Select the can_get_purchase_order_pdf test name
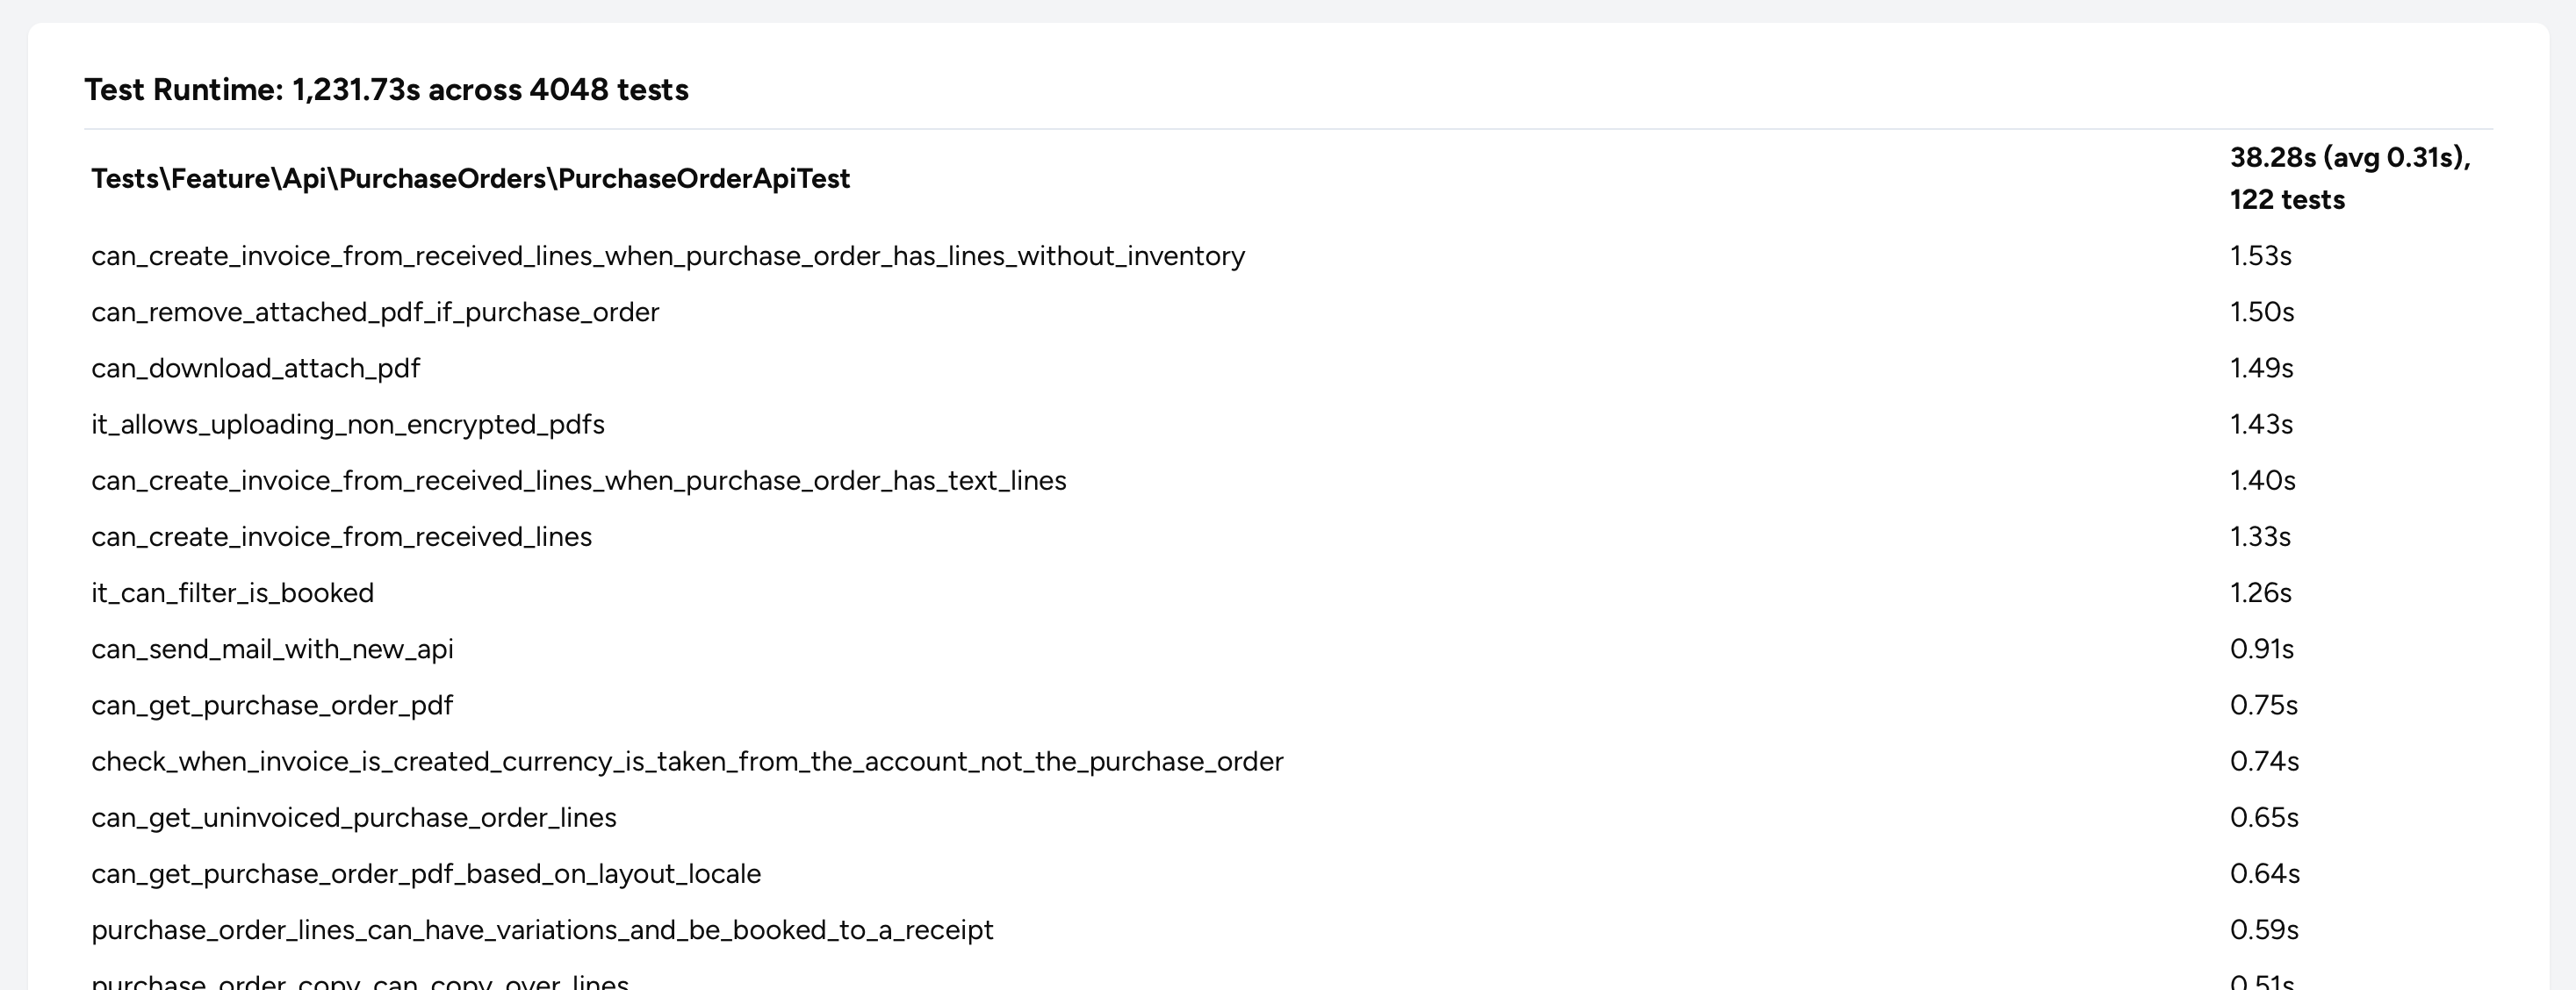The width and height of the screenshot is (2576, 990). (272, 705)
